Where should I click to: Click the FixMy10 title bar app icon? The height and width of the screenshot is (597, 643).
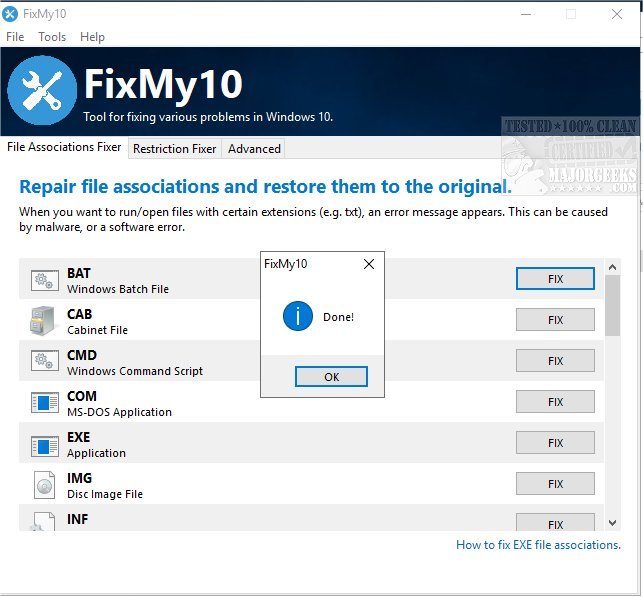click(x=10, y=14)
